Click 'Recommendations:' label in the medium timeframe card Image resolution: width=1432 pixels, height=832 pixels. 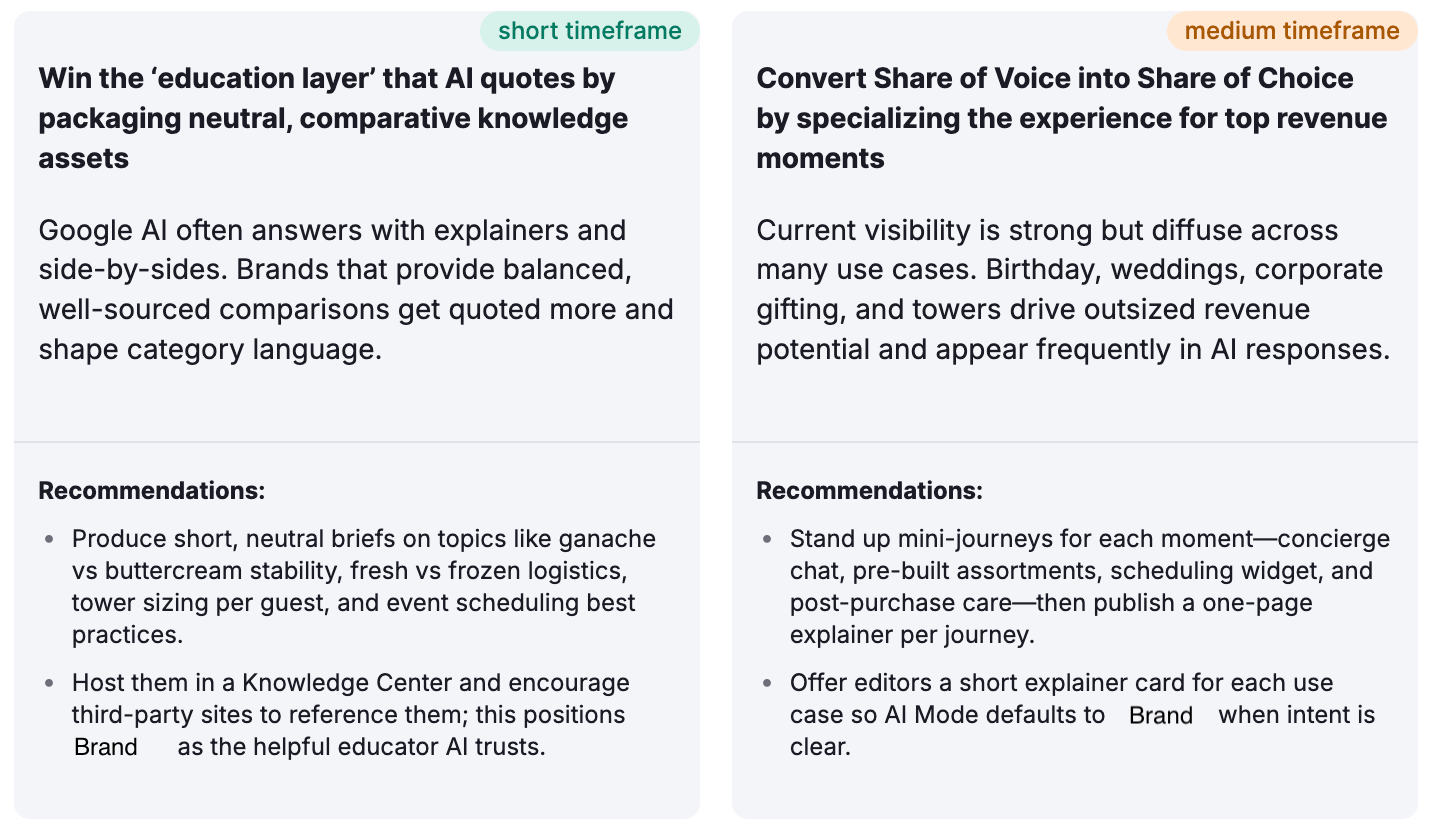coord(870,491)
